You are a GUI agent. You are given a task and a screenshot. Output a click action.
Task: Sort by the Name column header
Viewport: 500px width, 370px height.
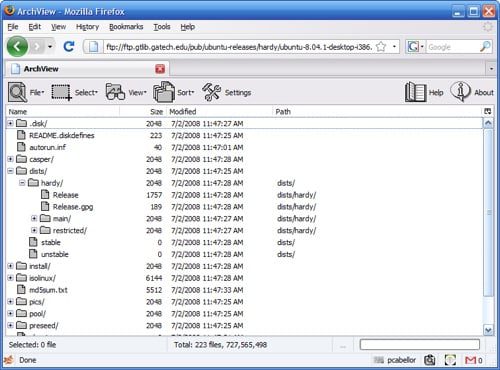pyautogui.click(x=63, y=111)
